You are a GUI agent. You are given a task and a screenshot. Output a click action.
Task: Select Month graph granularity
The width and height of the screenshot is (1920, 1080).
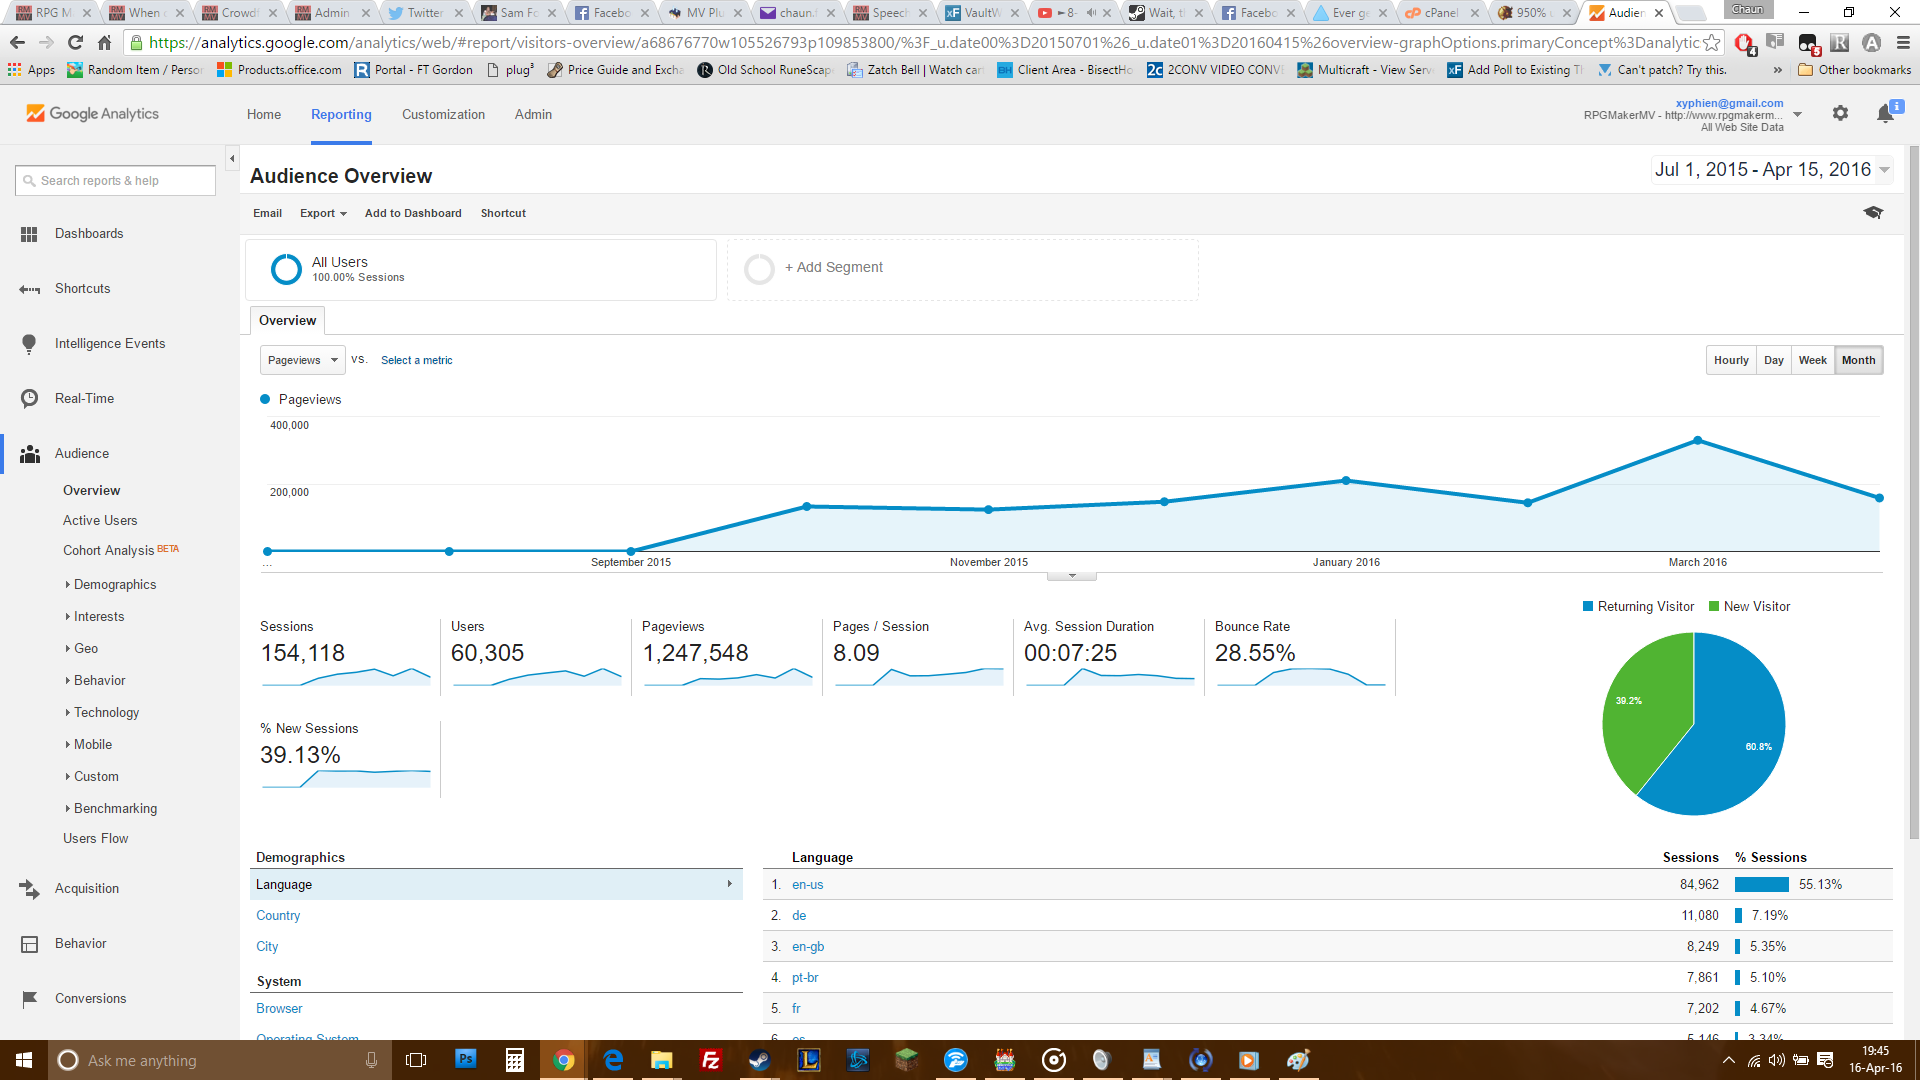click(1858, 361)
